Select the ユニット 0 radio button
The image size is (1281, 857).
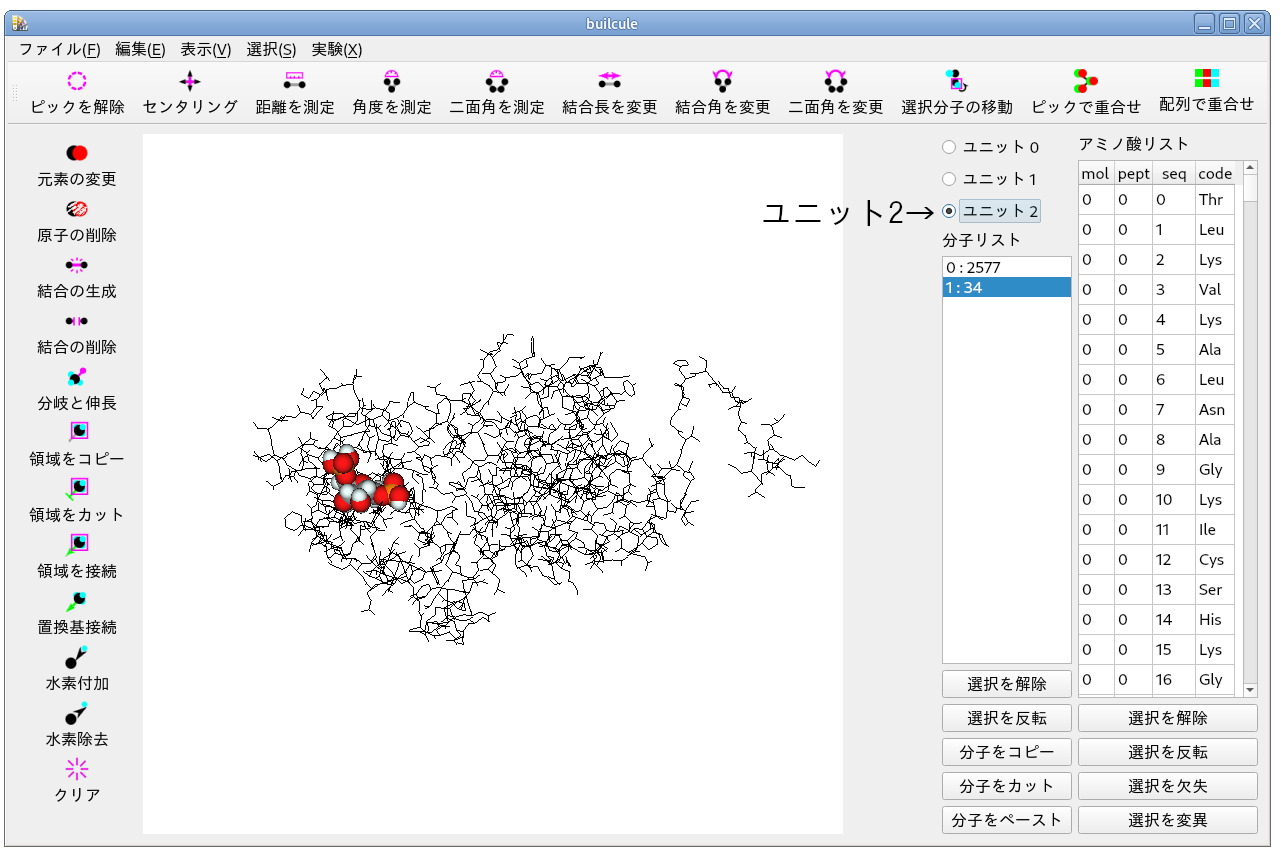tap(949, 147)
